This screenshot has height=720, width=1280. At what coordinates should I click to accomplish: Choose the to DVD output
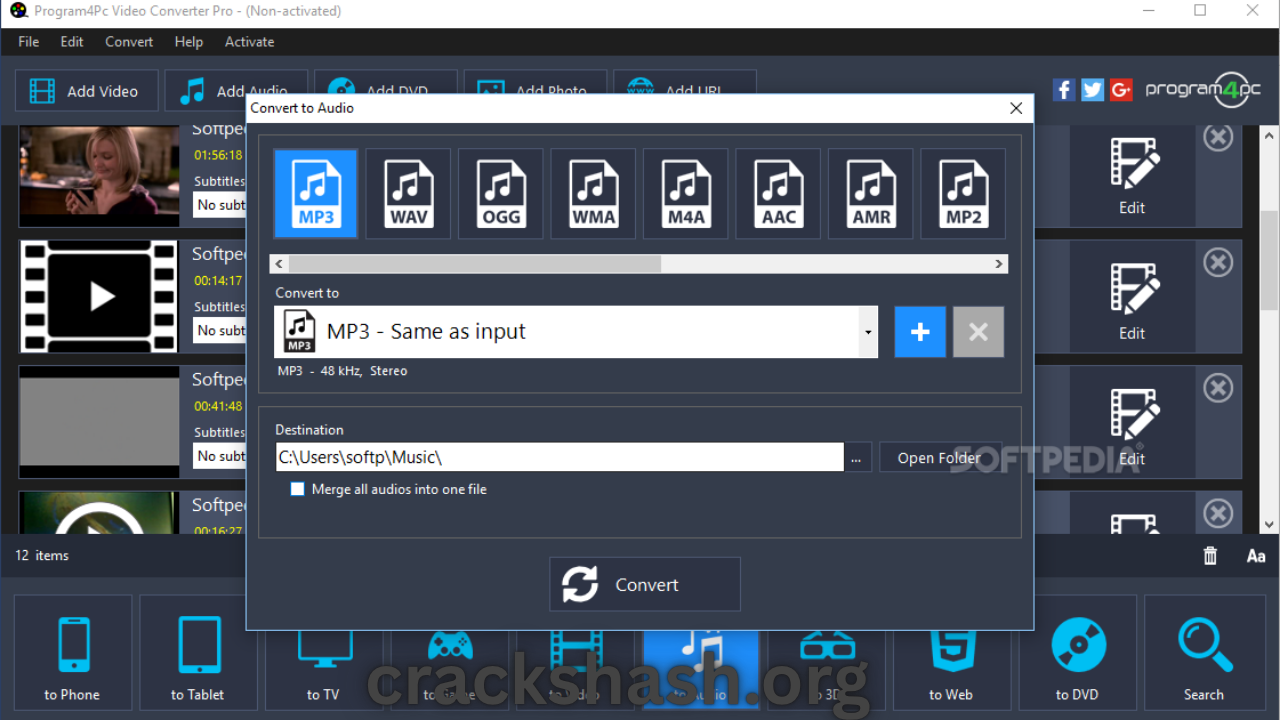click(1077, 652)
